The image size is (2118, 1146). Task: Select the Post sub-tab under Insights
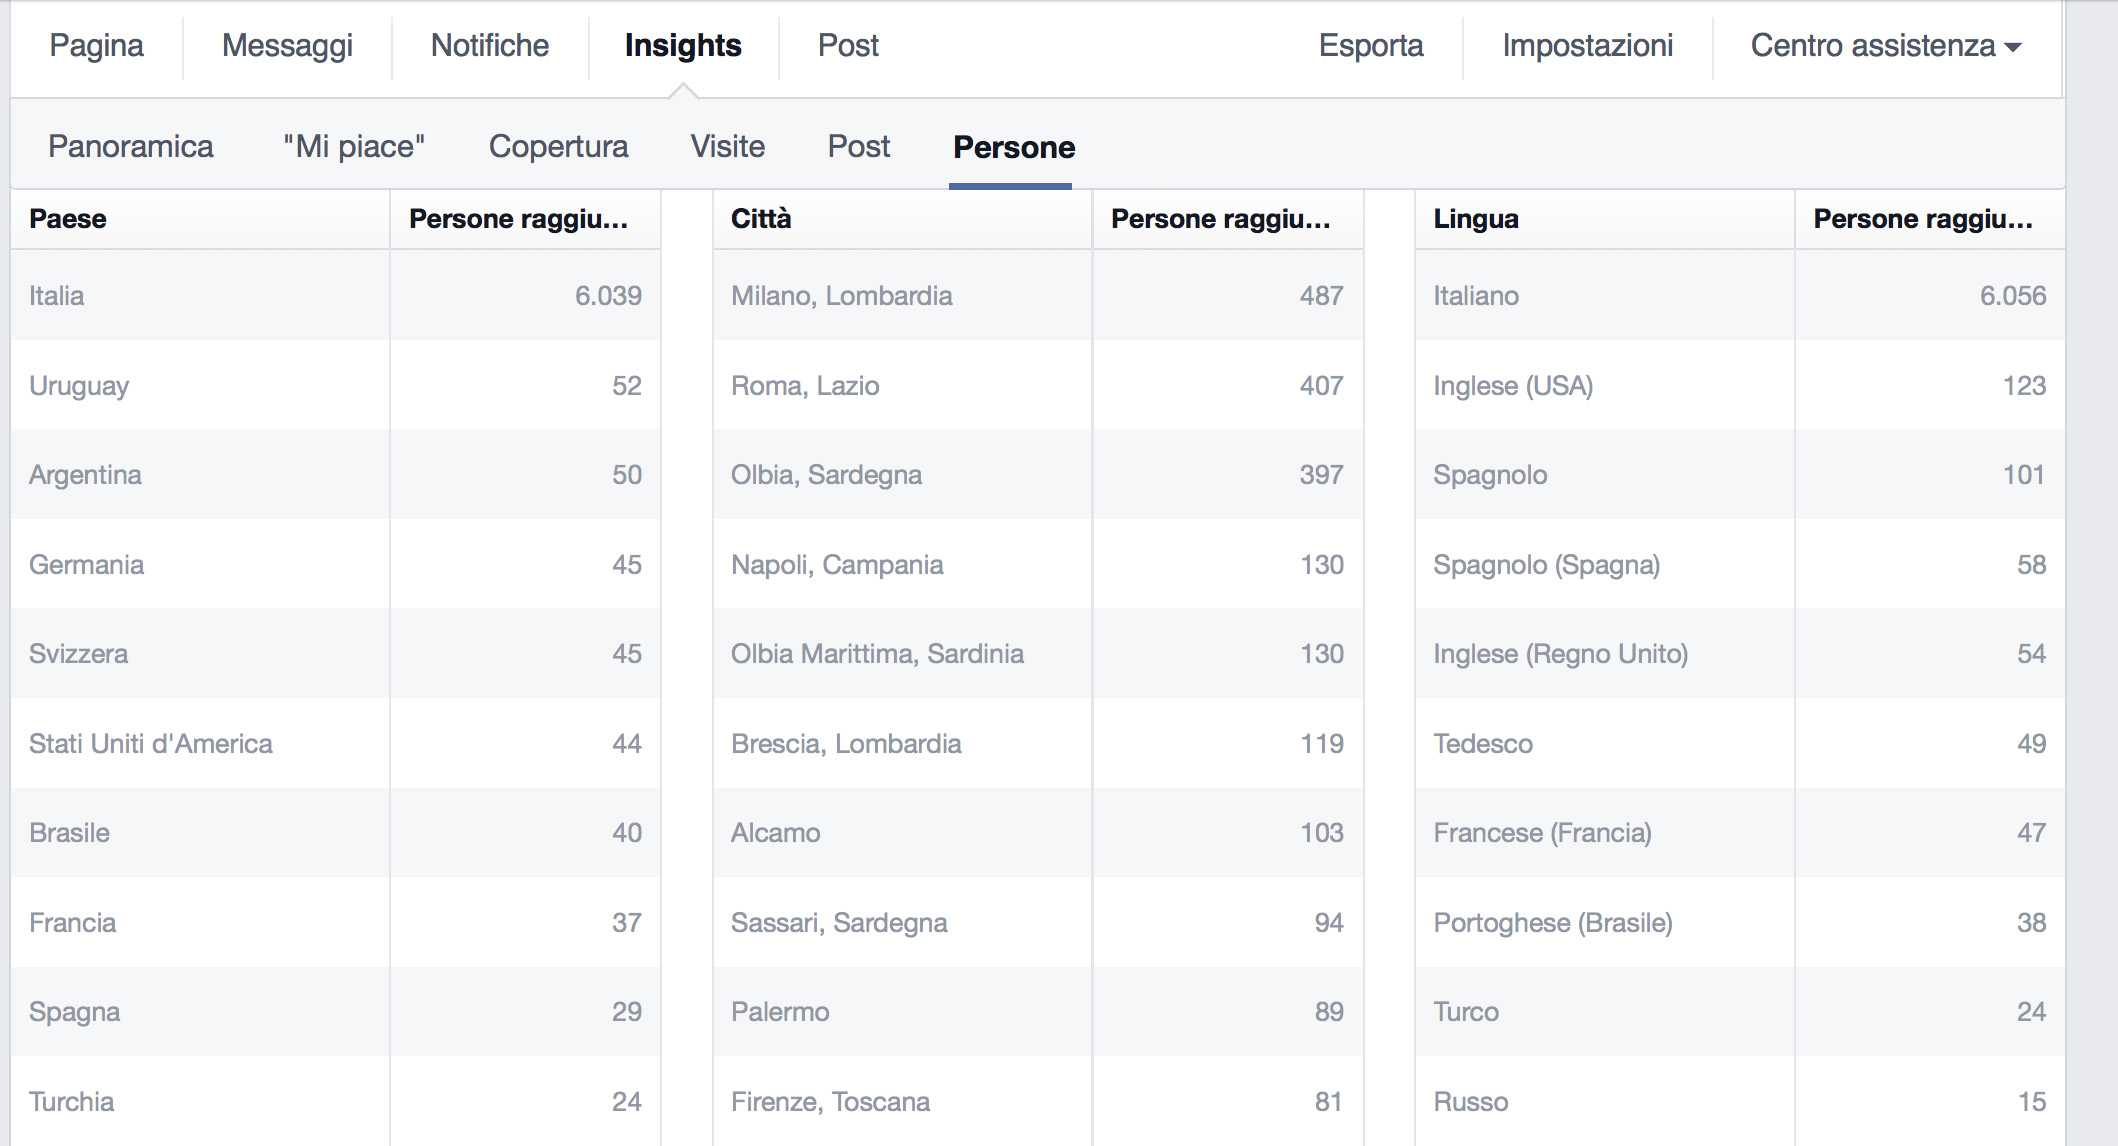(x=858, y=147)
